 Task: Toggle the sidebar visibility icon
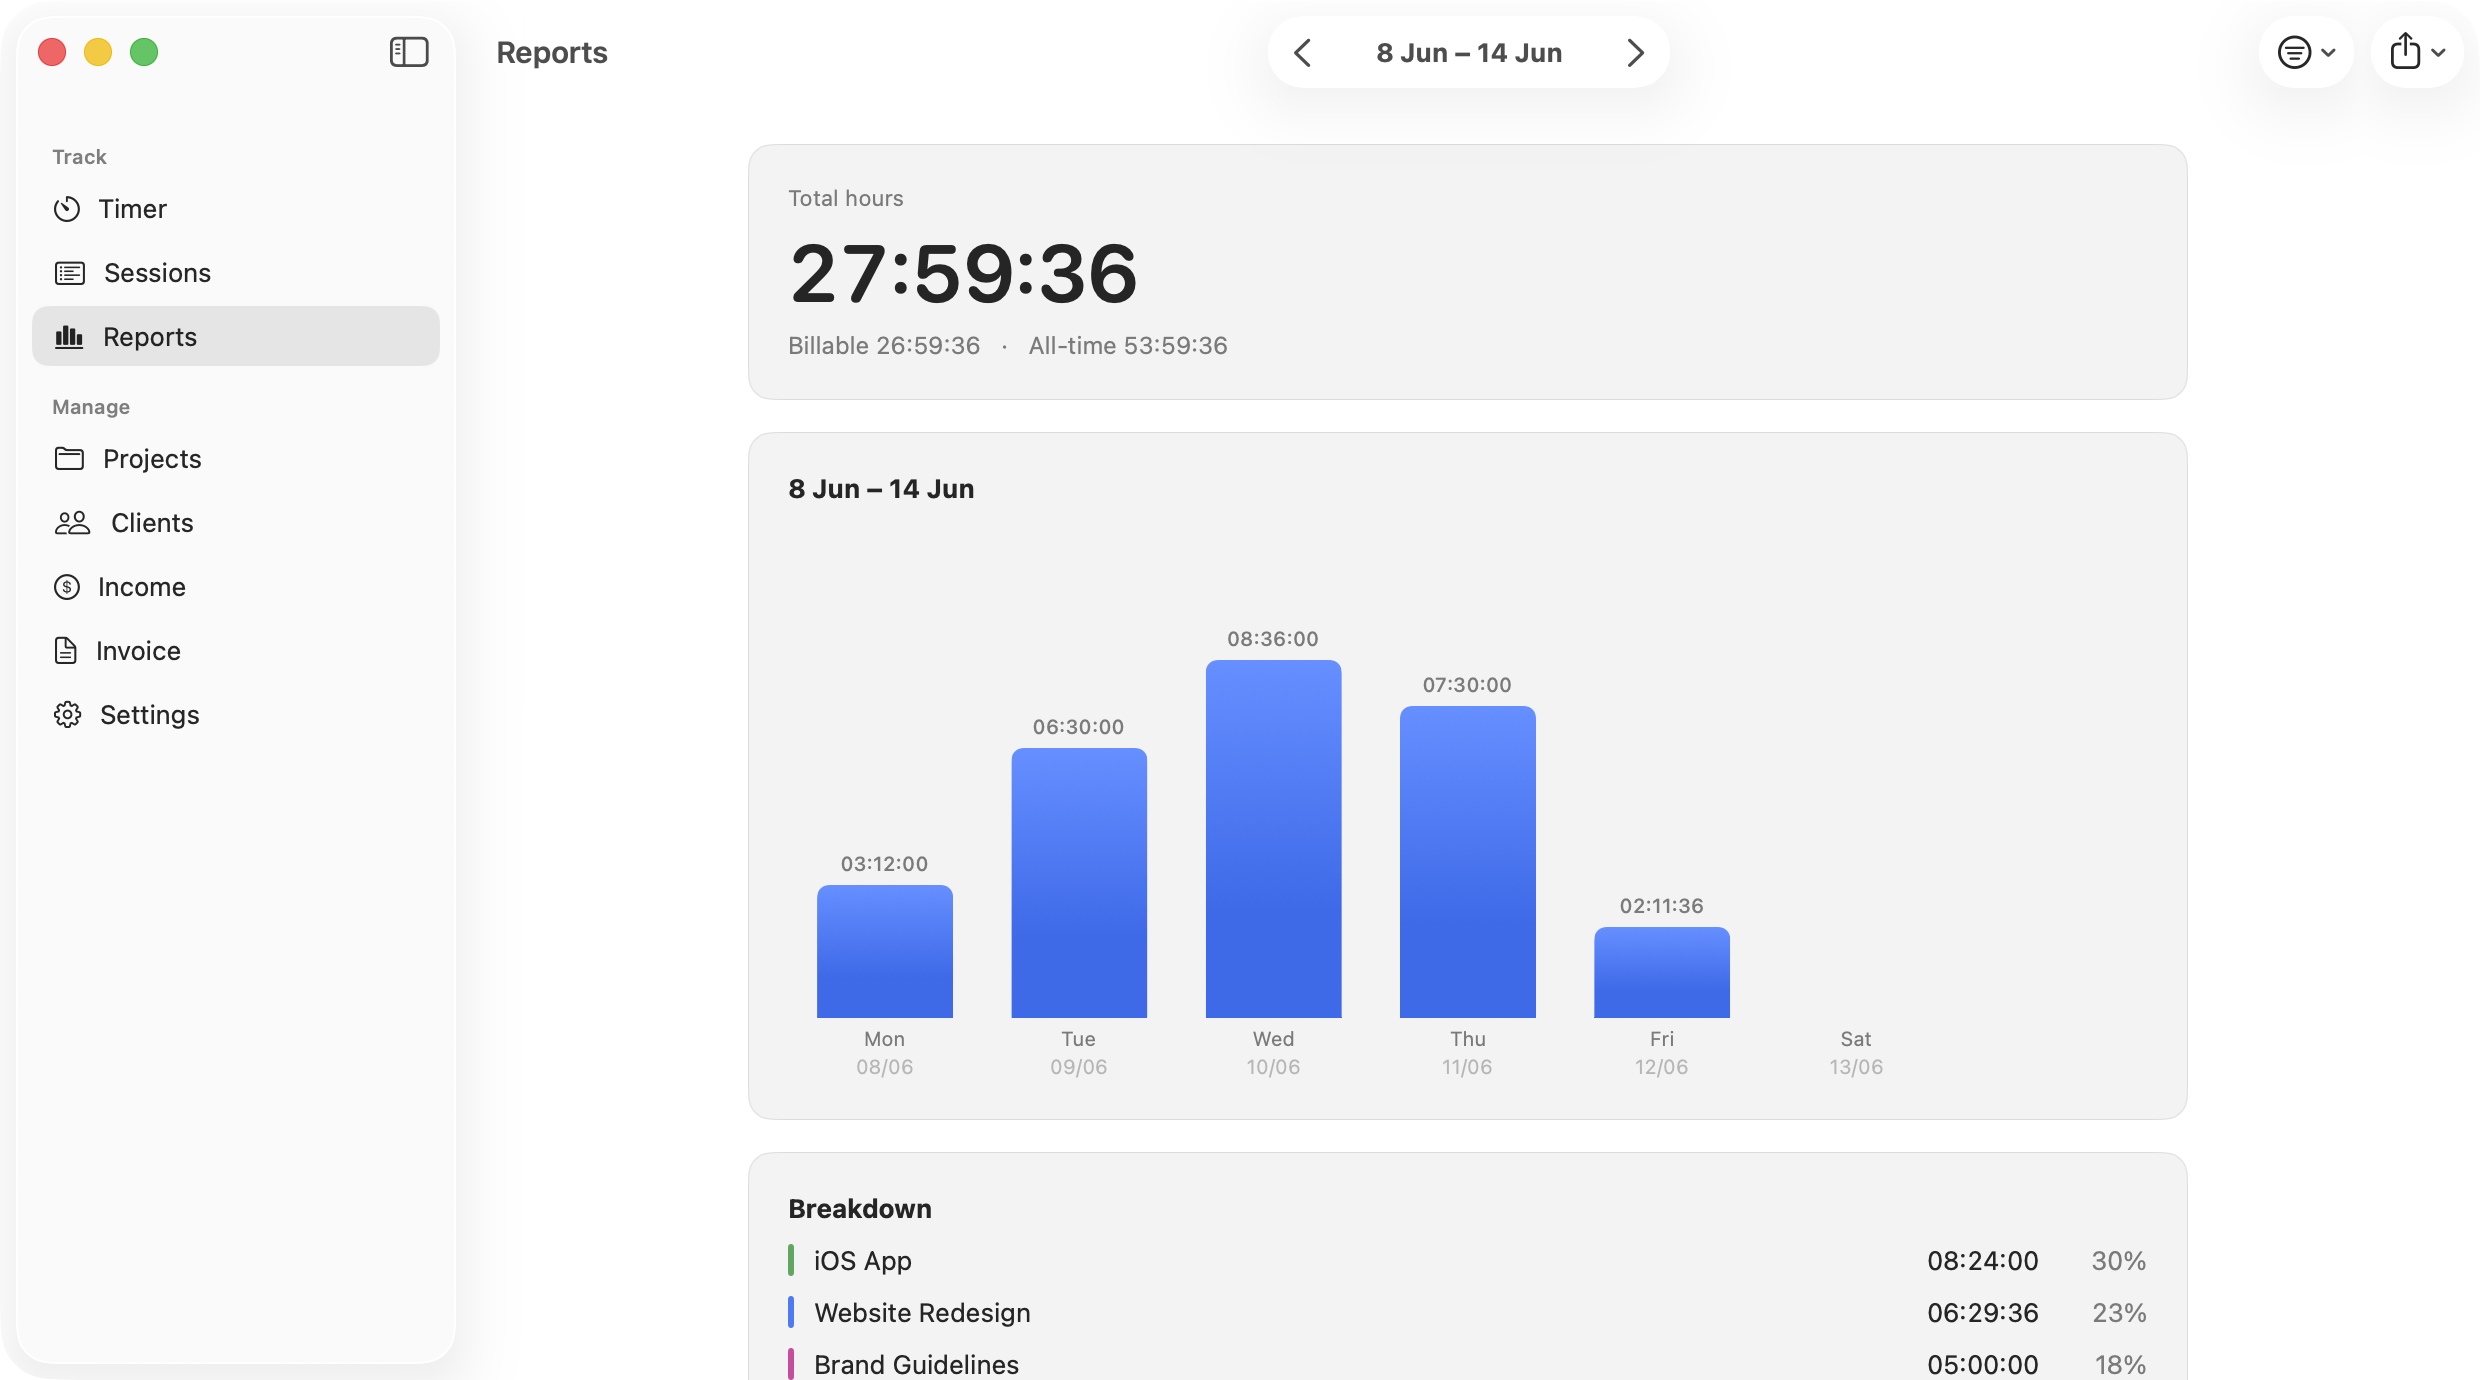[x=409, y=52]
